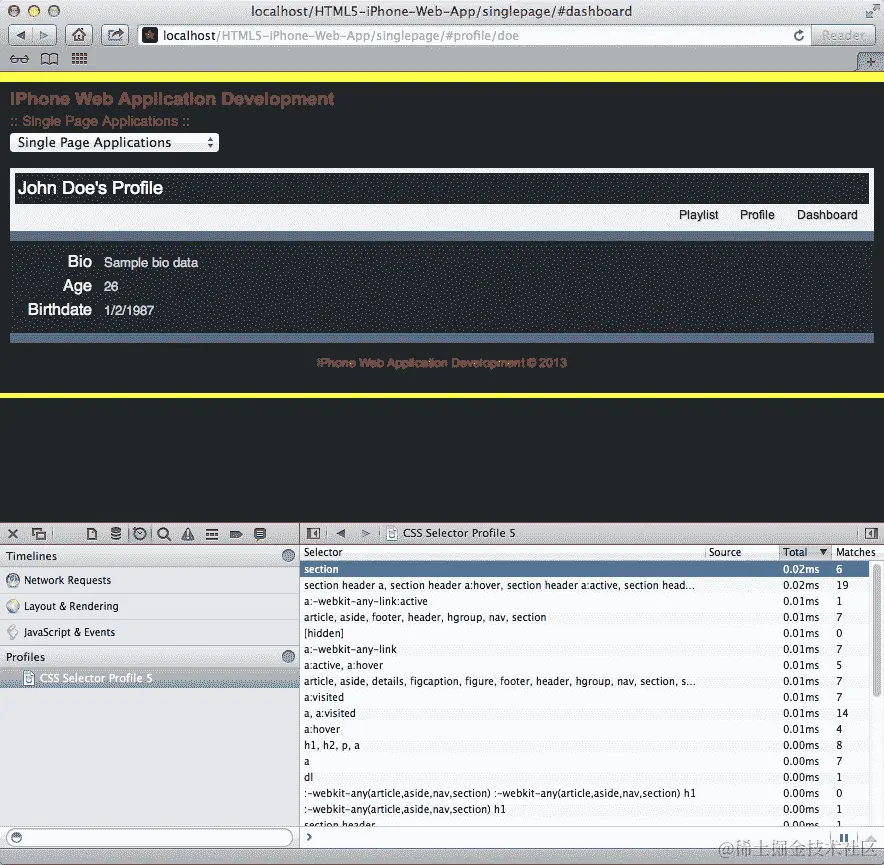This screenshot has height=865, width=884.
Task: Click the sidebar filter search field
Action: 149,837
